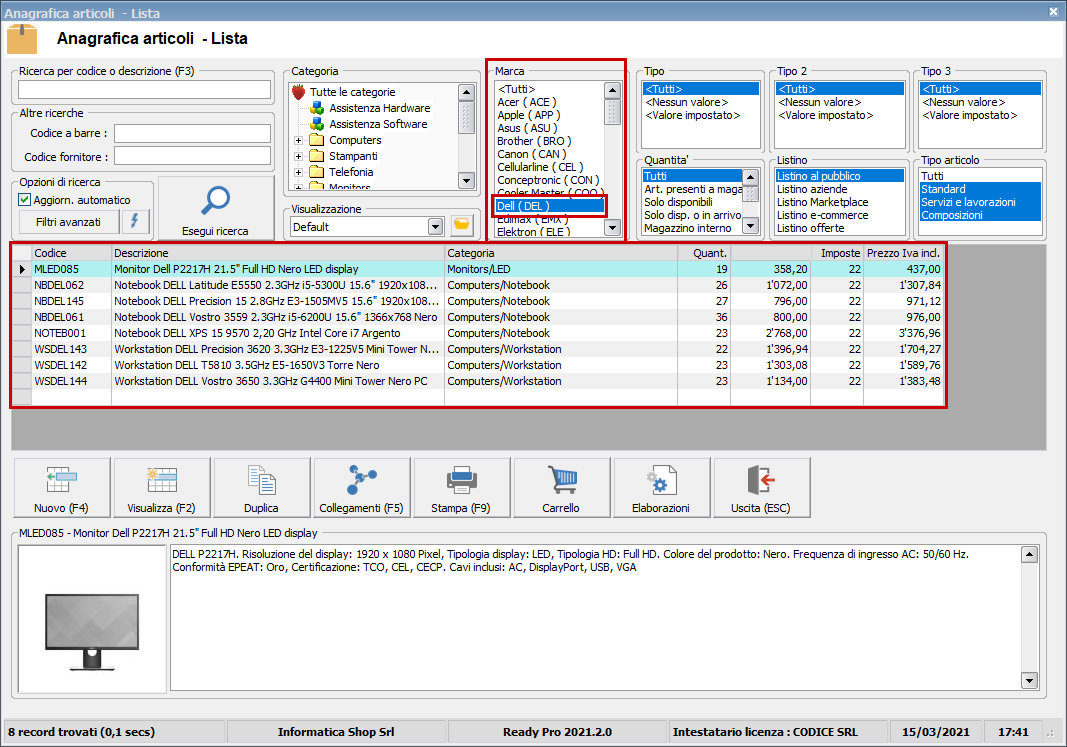Click Marca list scroll up arrow
1067x747 pixels.
click(612, 90)
